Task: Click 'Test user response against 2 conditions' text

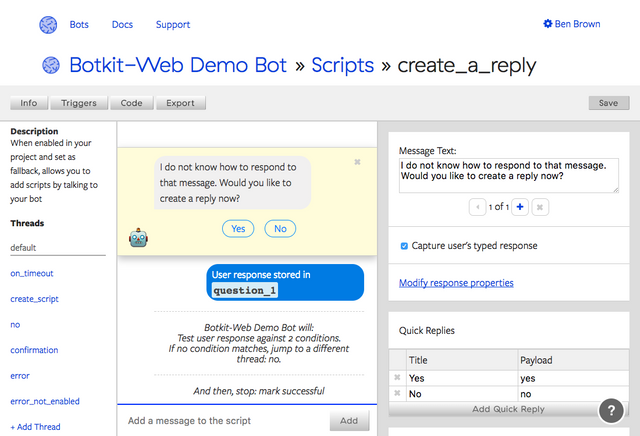Action: (259, 338)
